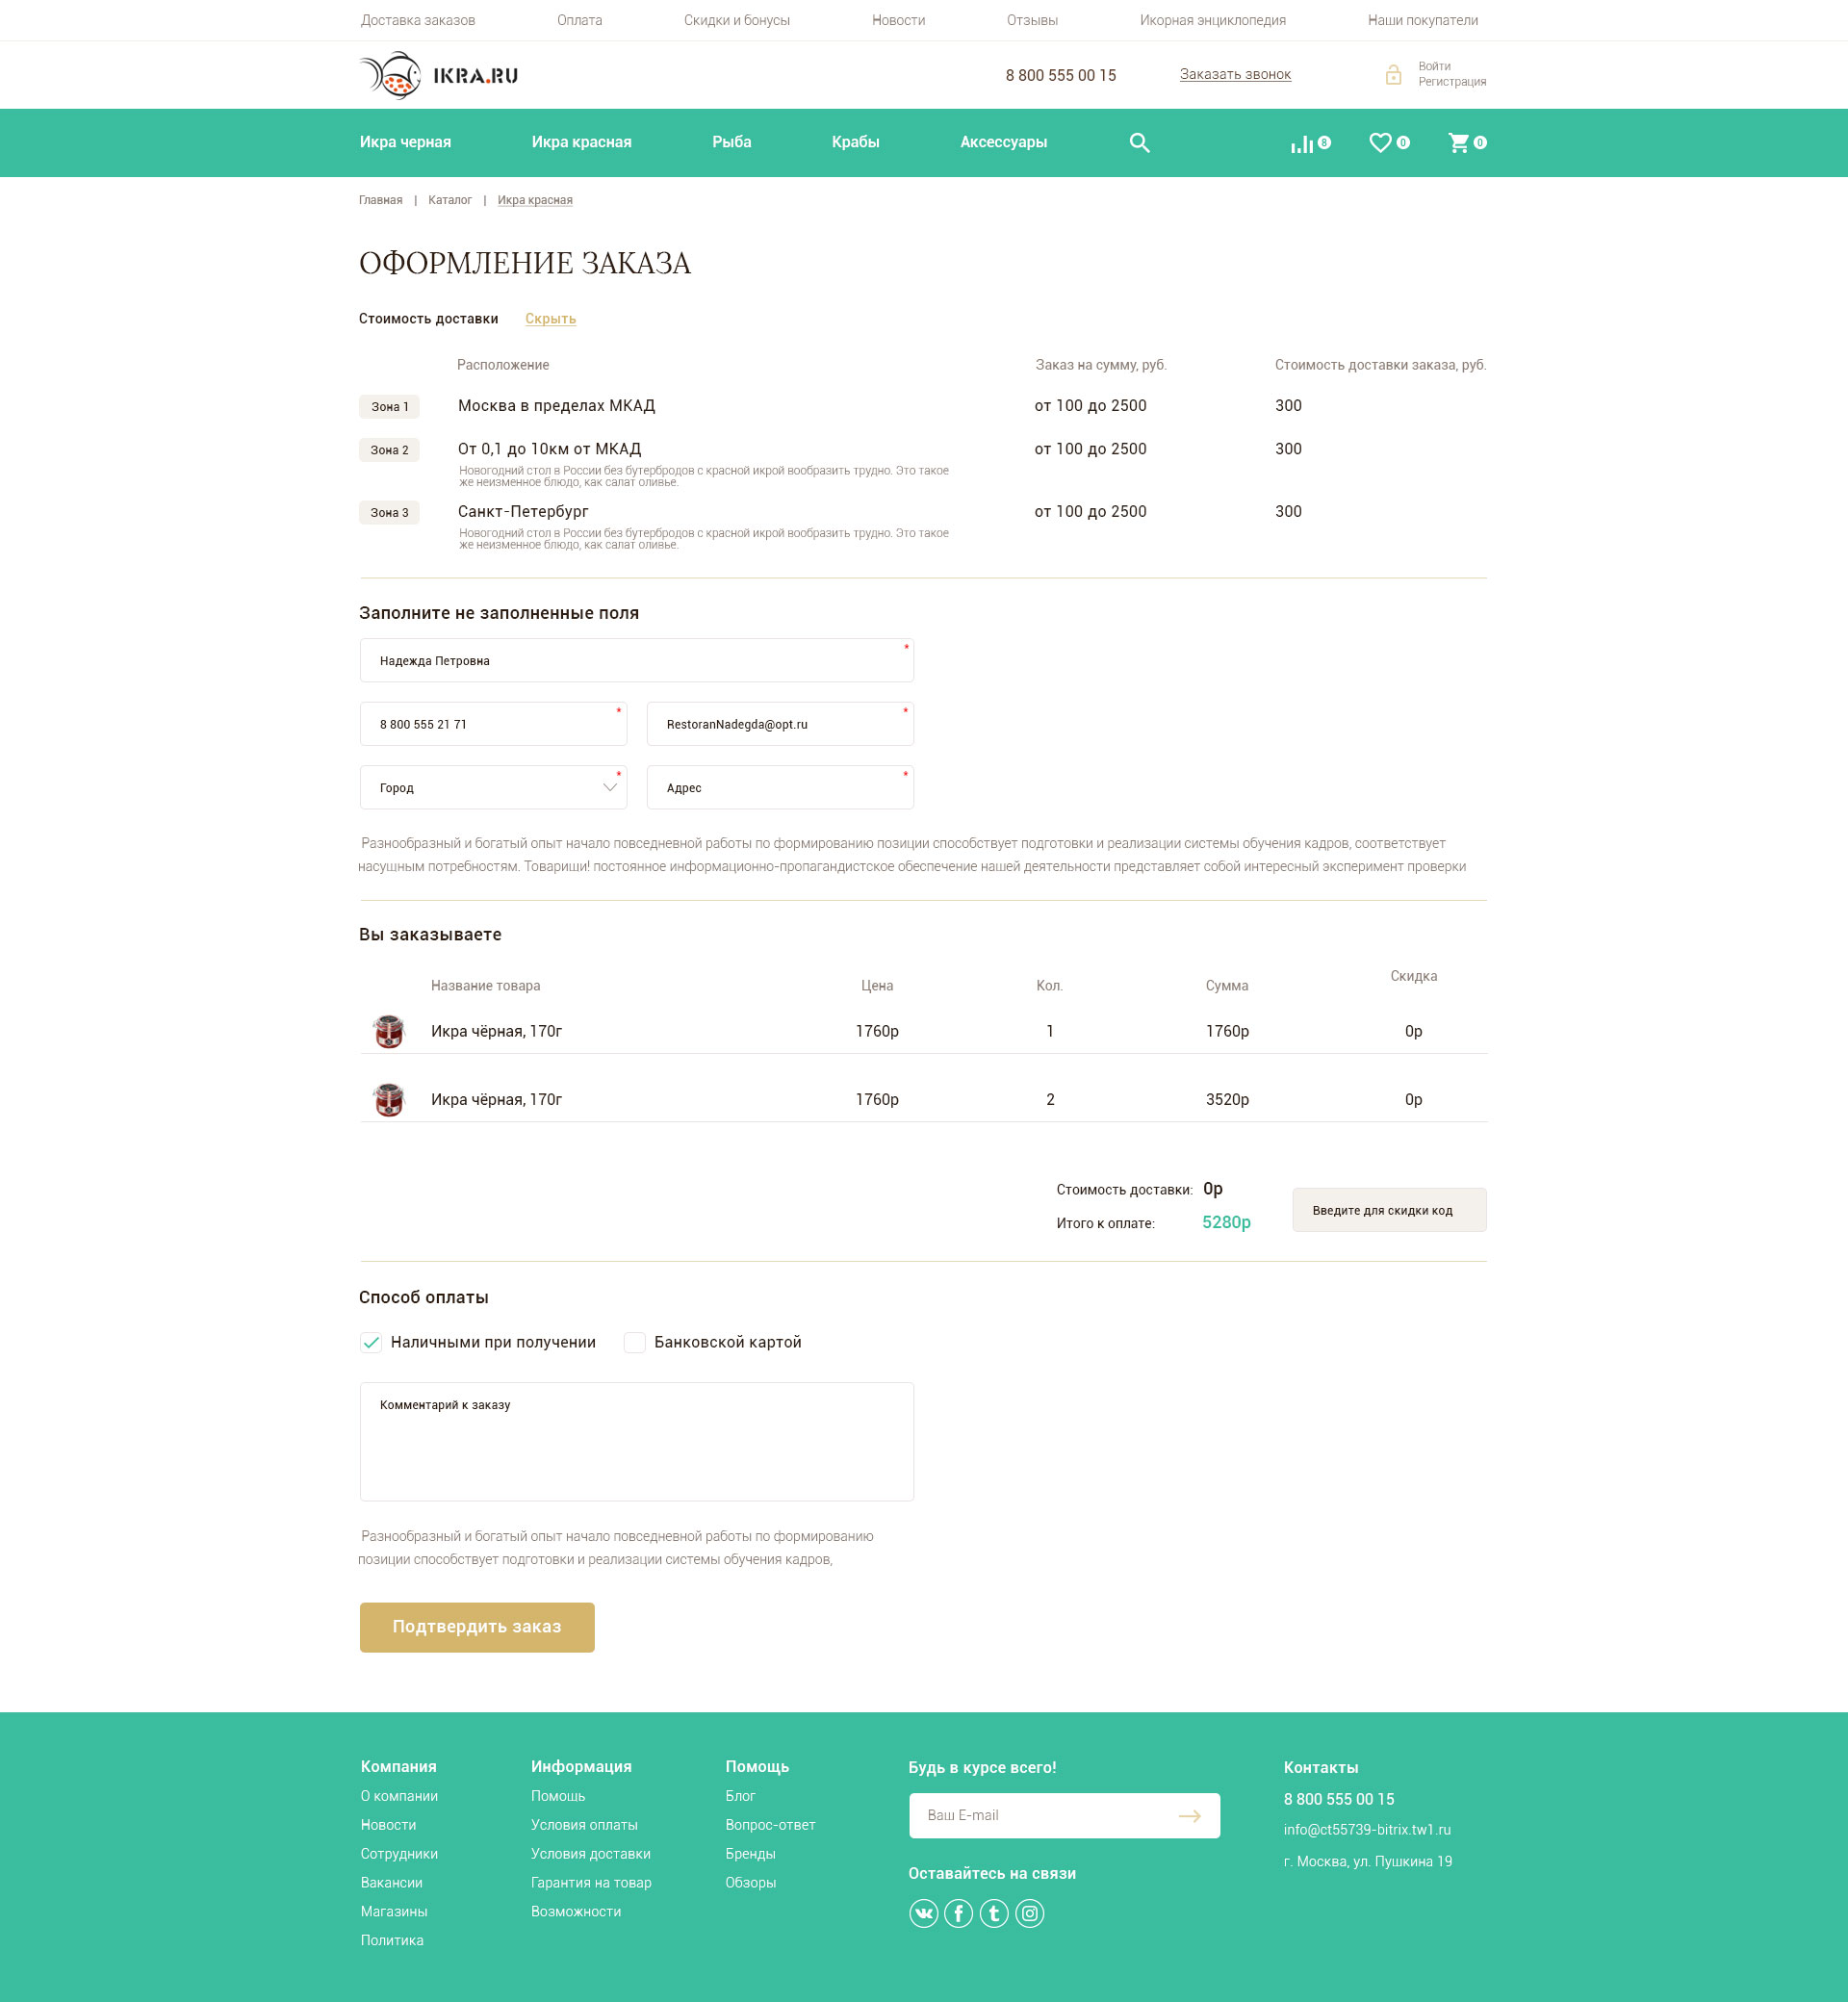Screen dimensions: 1848x2002
Task: Open the VK social icon
Action: click(923, 1913)
